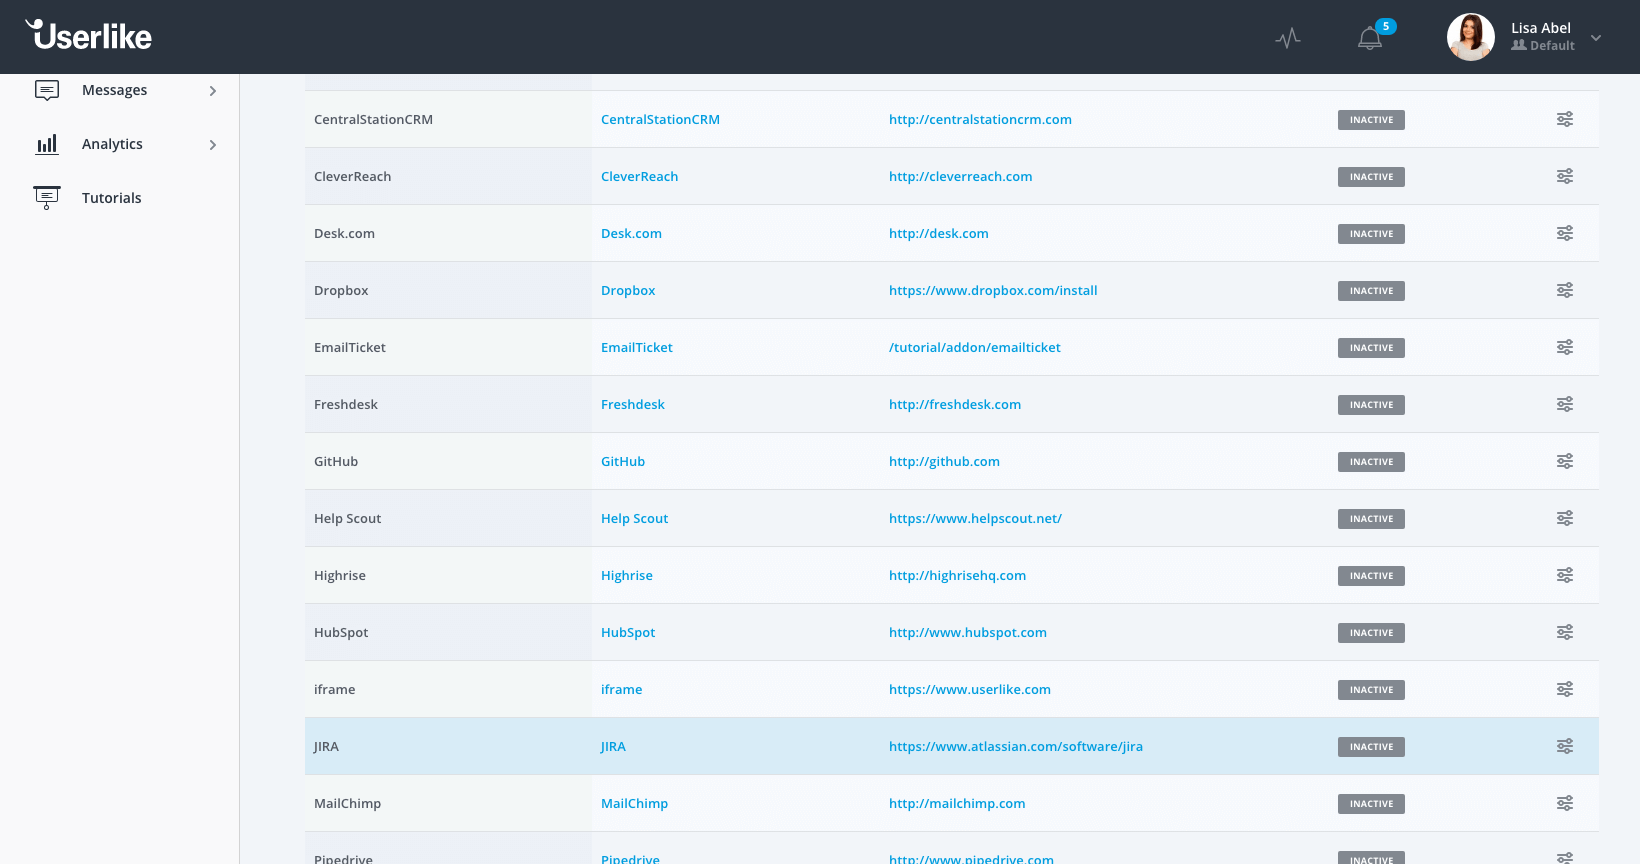Screen dimensions: 1640x864
Task: Open HubSpot row configuration sliders icon
Action: (1564, 633)
